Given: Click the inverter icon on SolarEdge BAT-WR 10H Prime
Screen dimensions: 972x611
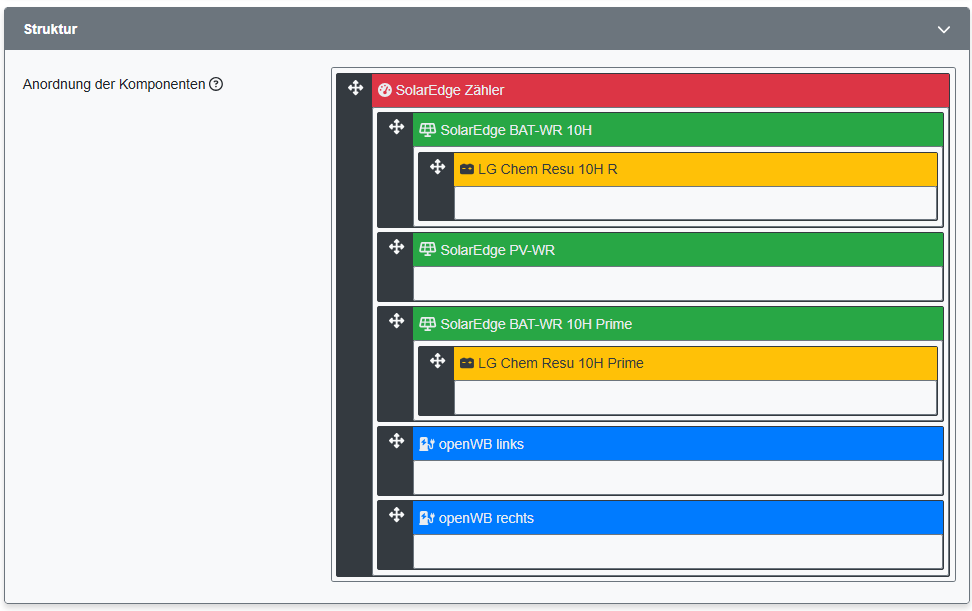Looking at the screenshot, I should (429, 323).
